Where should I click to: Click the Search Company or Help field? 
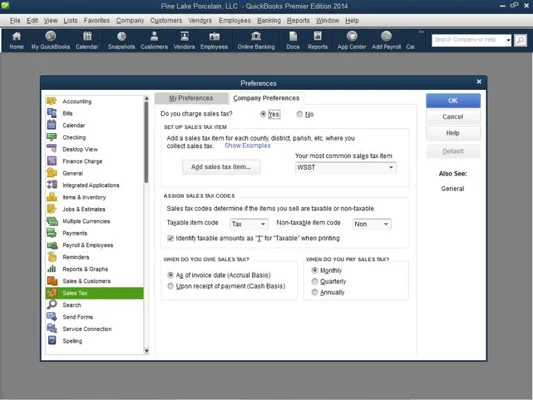point(468,40)
